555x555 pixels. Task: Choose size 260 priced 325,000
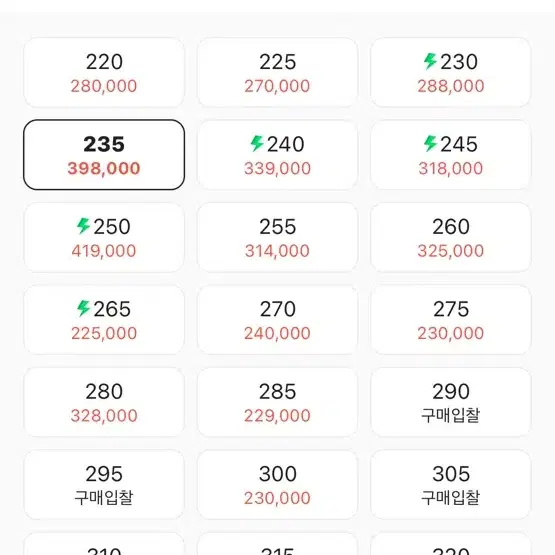pyautogui.click(x=451, y=237)
